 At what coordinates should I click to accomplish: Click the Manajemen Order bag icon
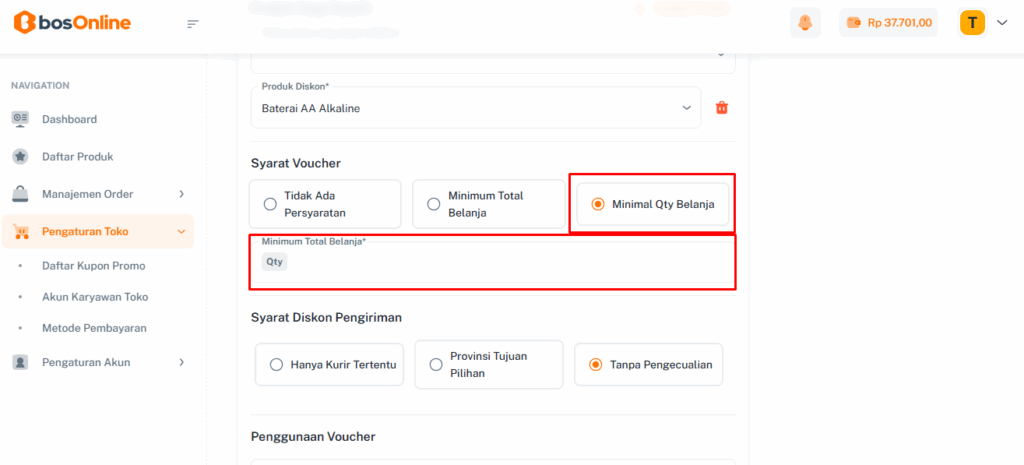click(x=20, y=194)
